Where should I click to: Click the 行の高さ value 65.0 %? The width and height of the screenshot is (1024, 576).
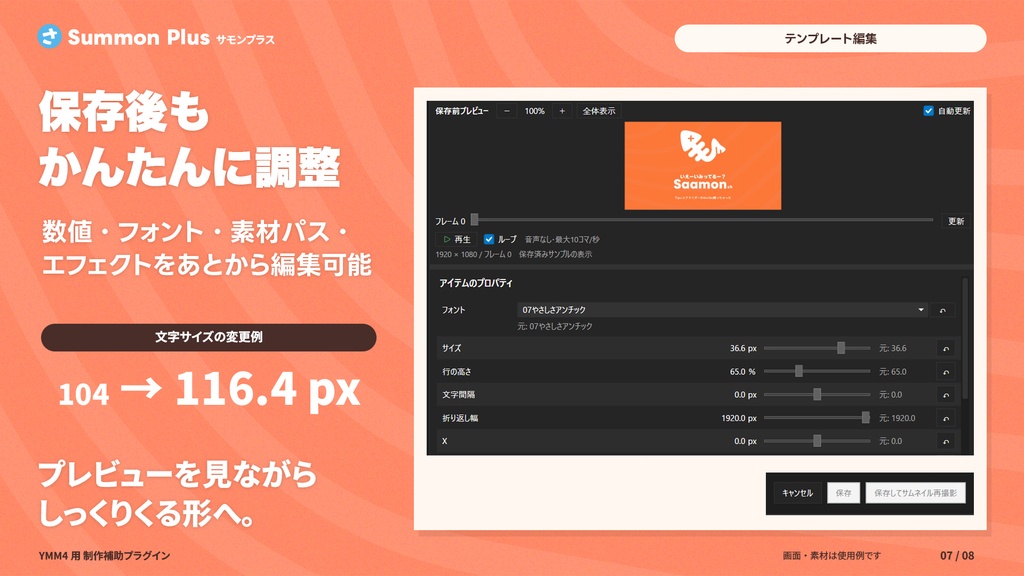[743, 372]
